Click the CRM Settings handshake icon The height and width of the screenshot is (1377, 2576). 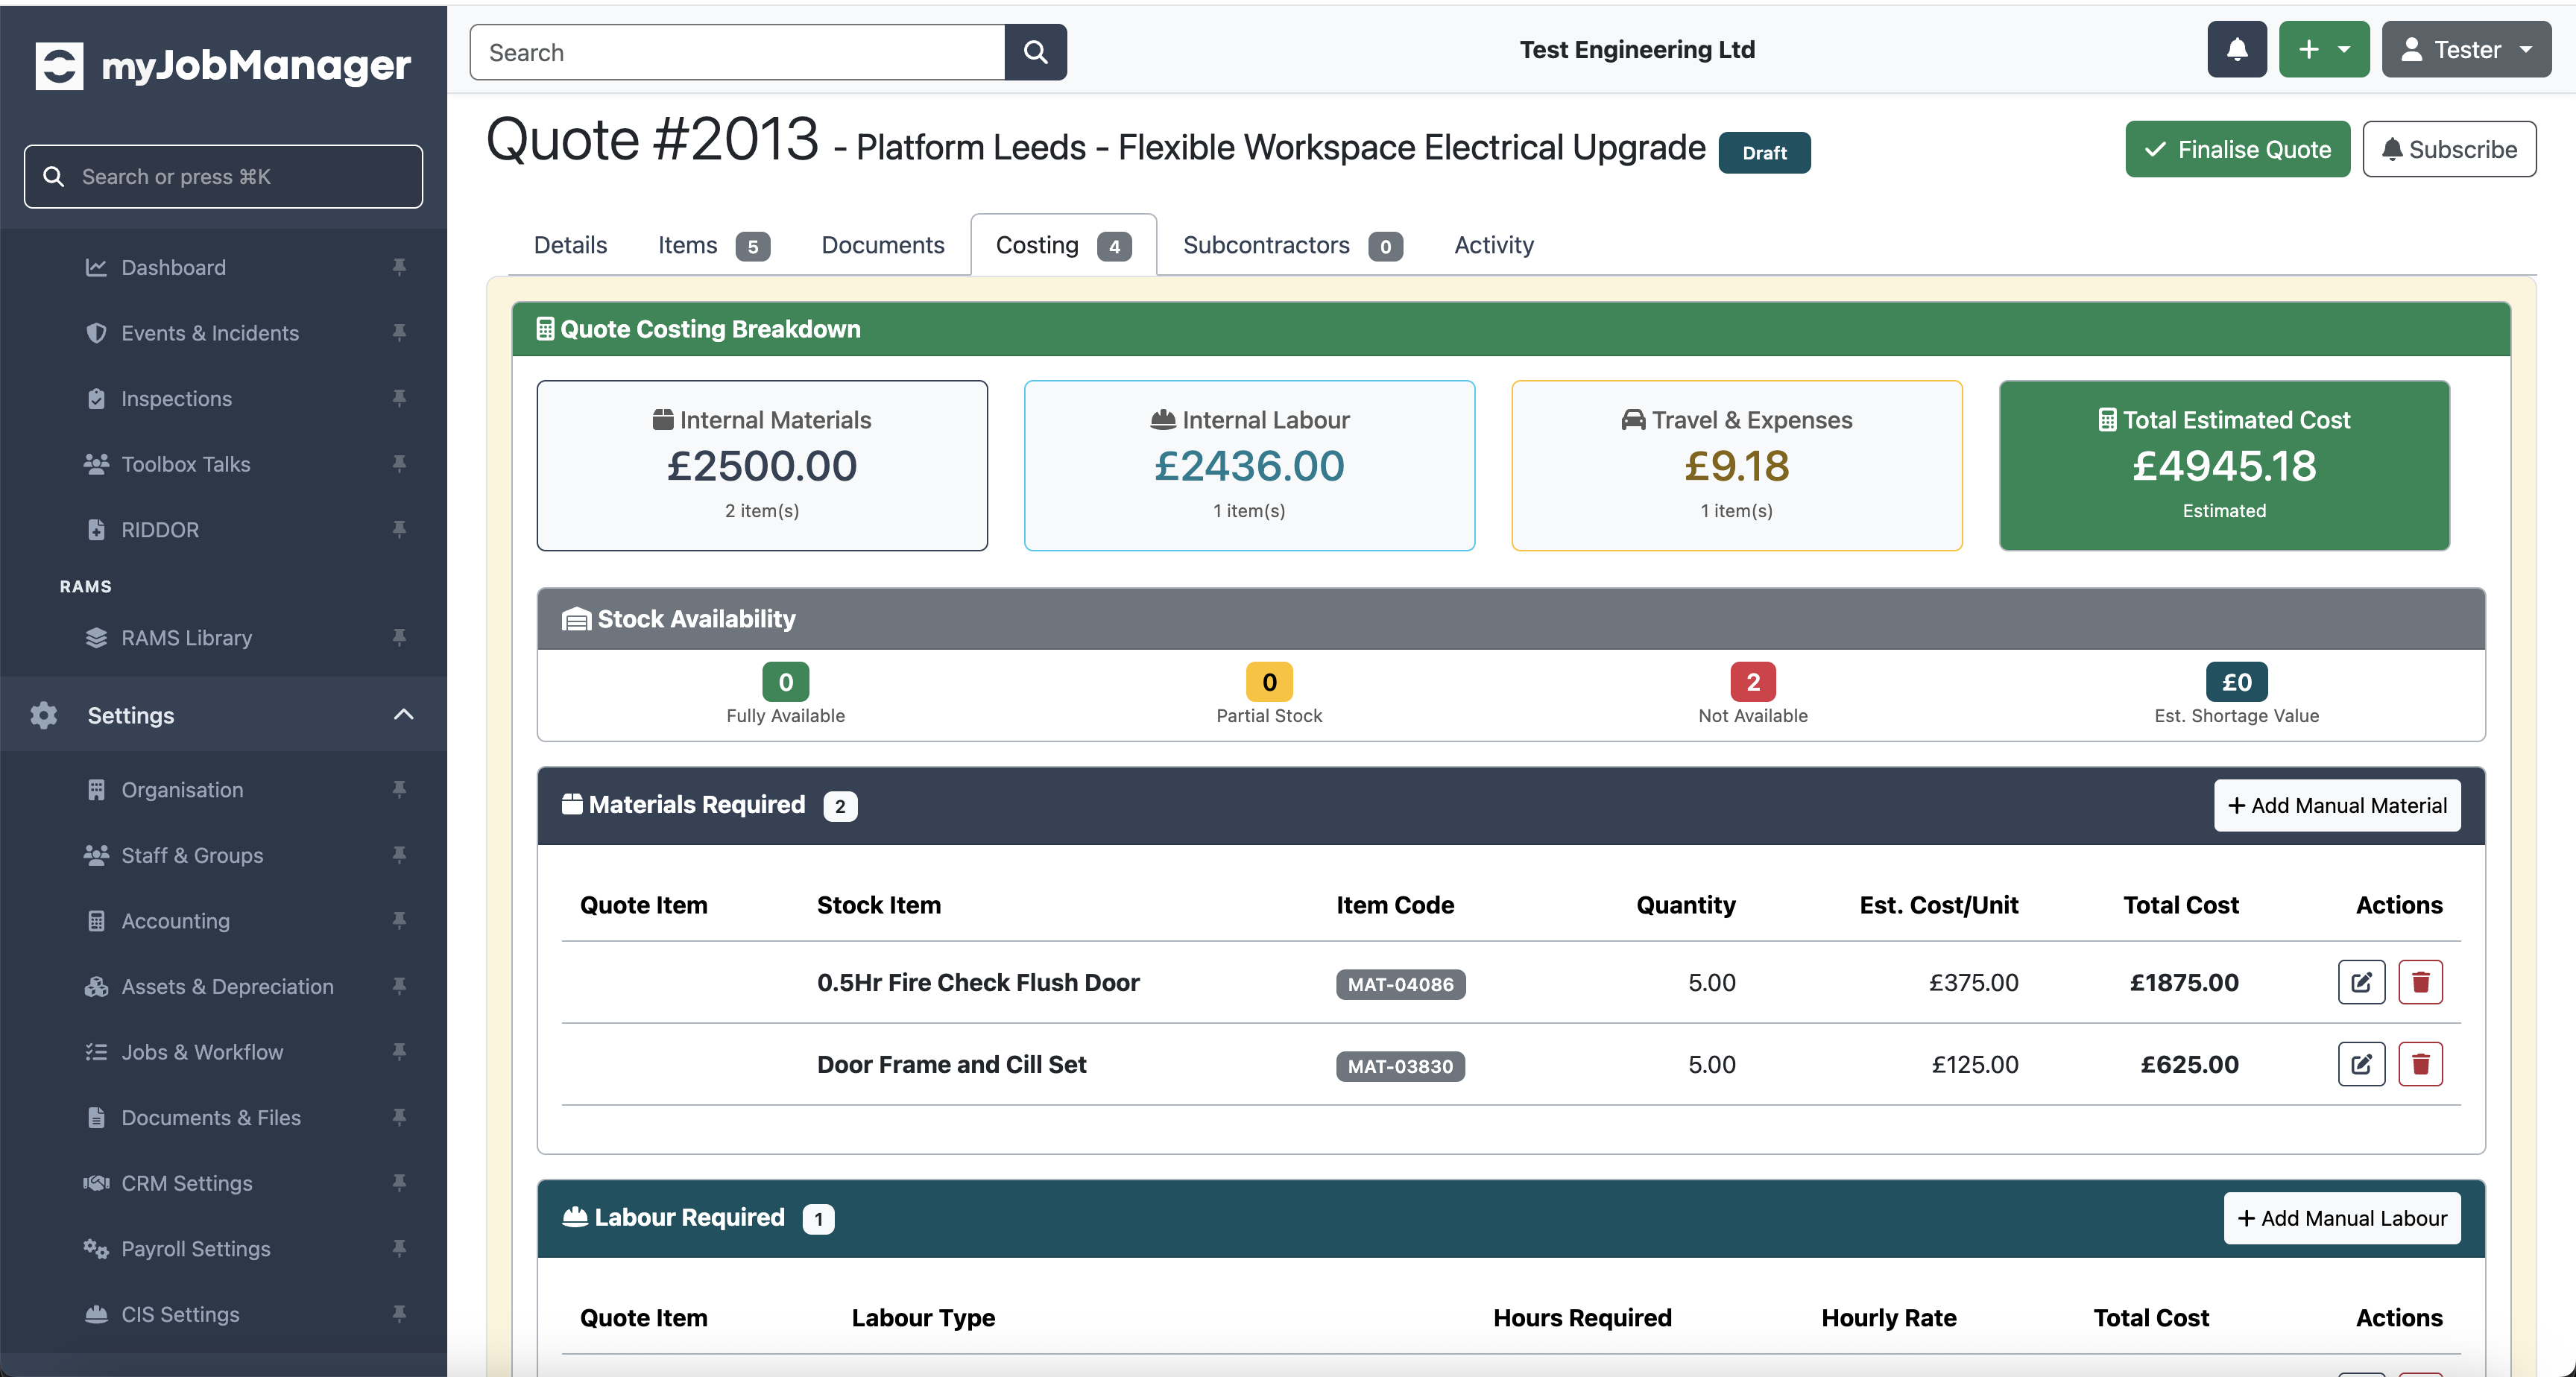[x=96, y=1183]
